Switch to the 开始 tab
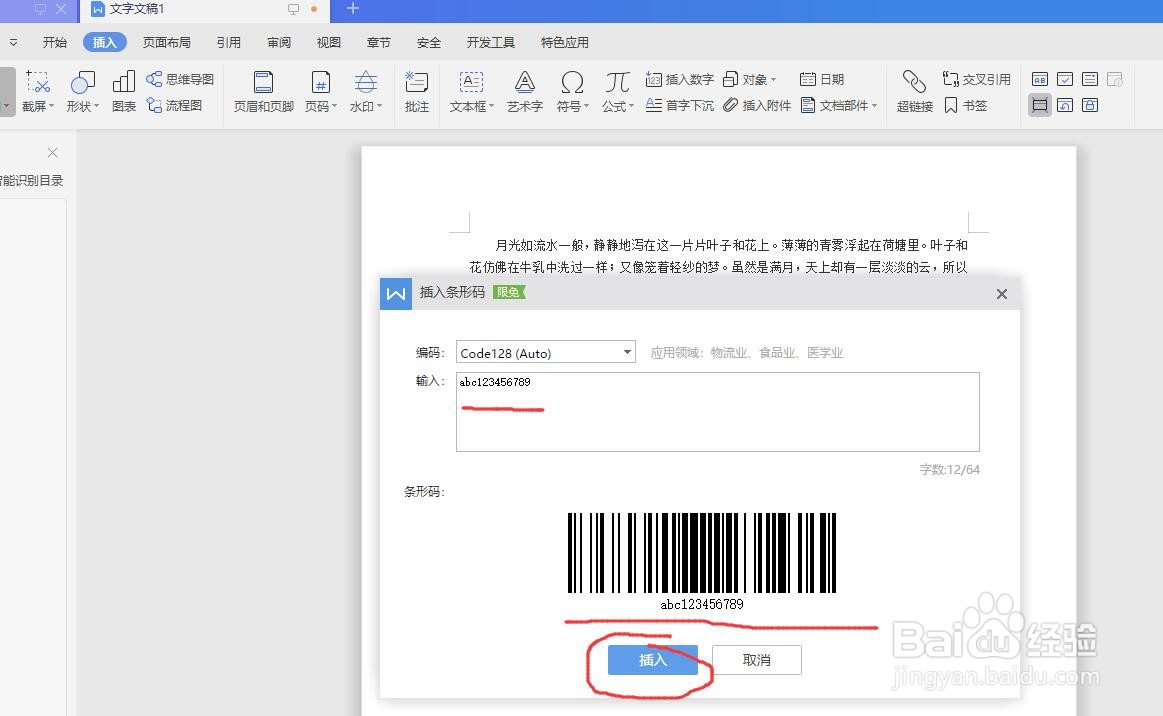1163x716 pixels. [x=54, y=42]
